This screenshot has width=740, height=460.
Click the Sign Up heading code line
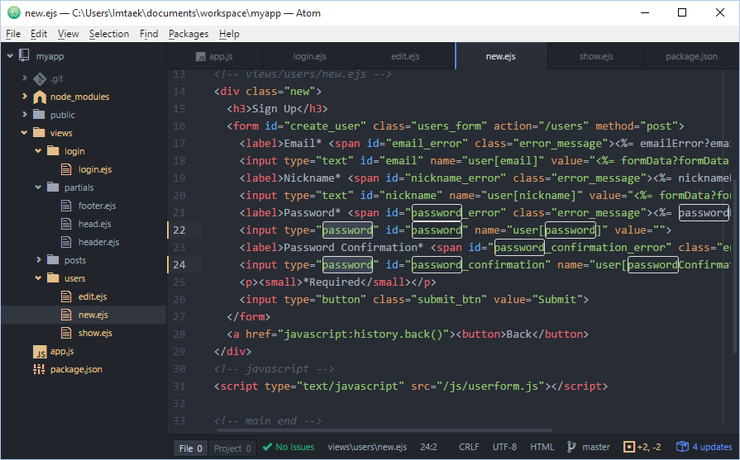coord(277,109)
